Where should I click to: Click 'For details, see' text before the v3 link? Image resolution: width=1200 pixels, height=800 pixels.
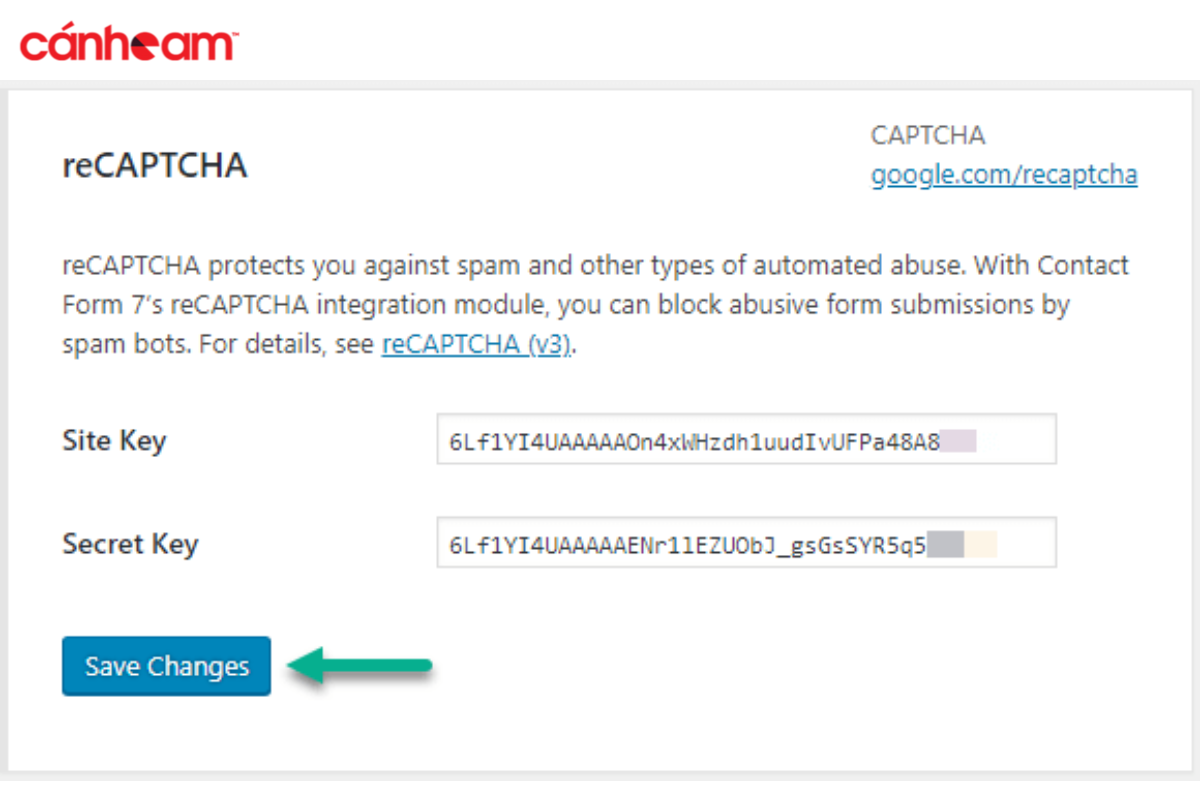(287, 345)
